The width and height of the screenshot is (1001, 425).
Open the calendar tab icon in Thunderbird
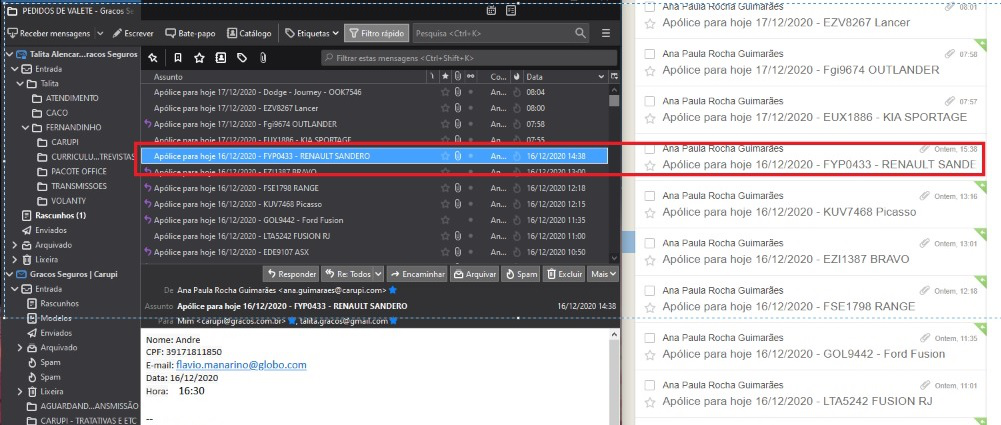point(492,10)
